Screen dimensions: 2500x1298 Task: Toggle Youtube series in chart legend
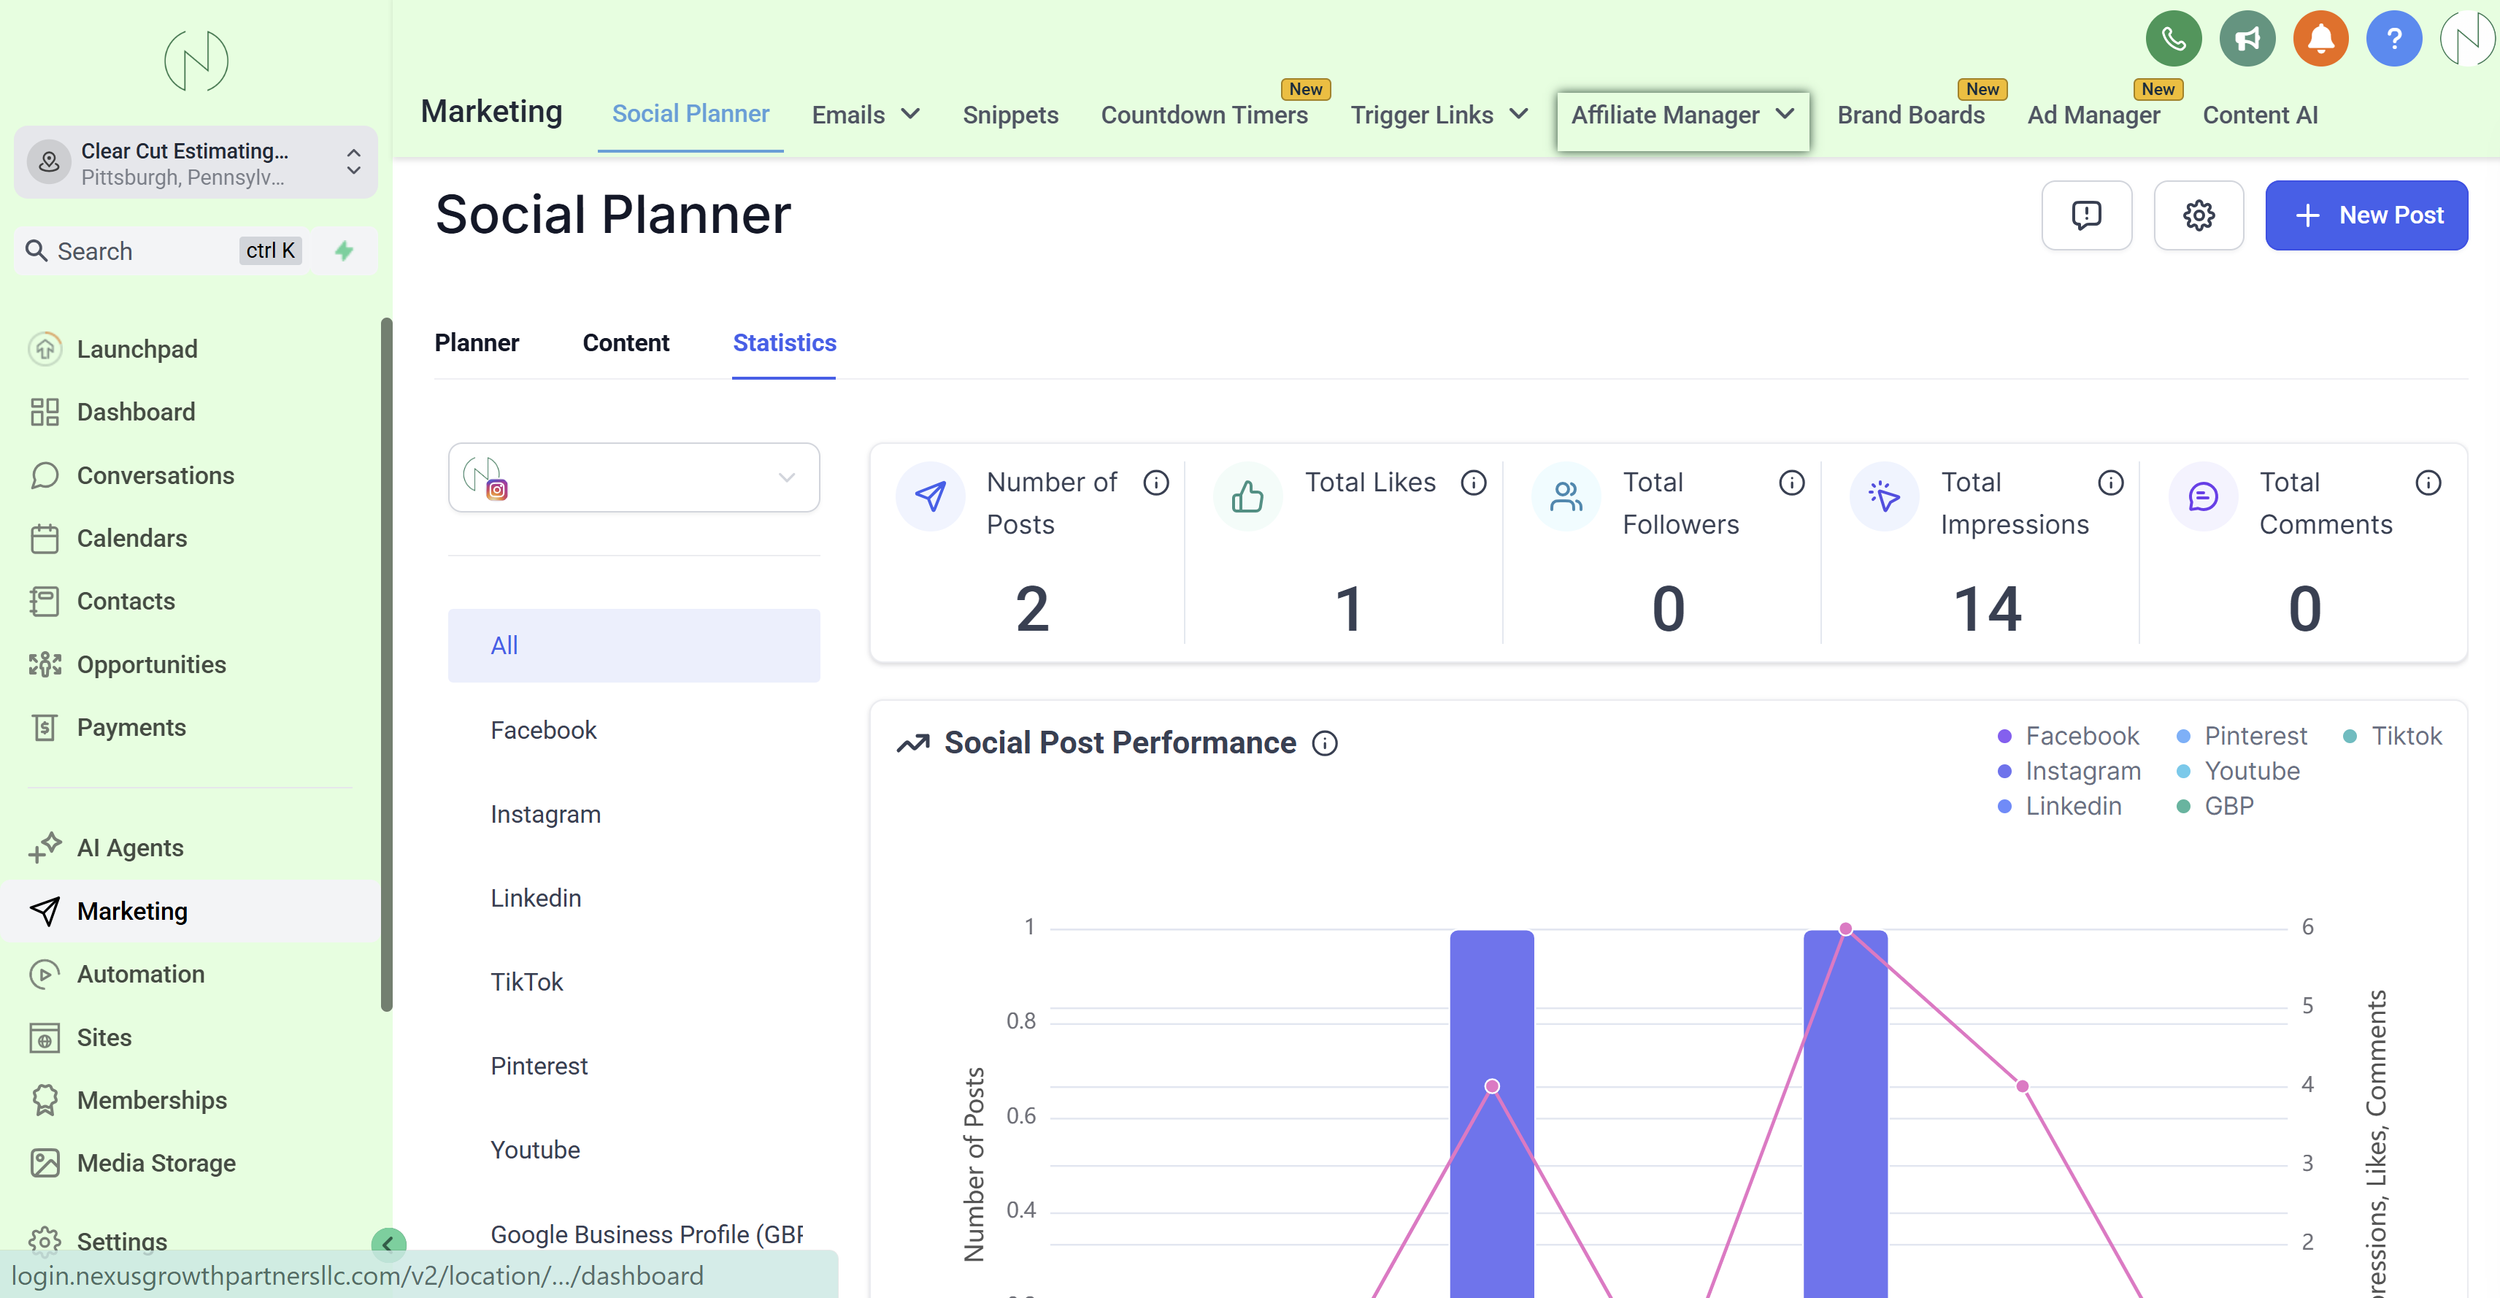[2238, 771]
